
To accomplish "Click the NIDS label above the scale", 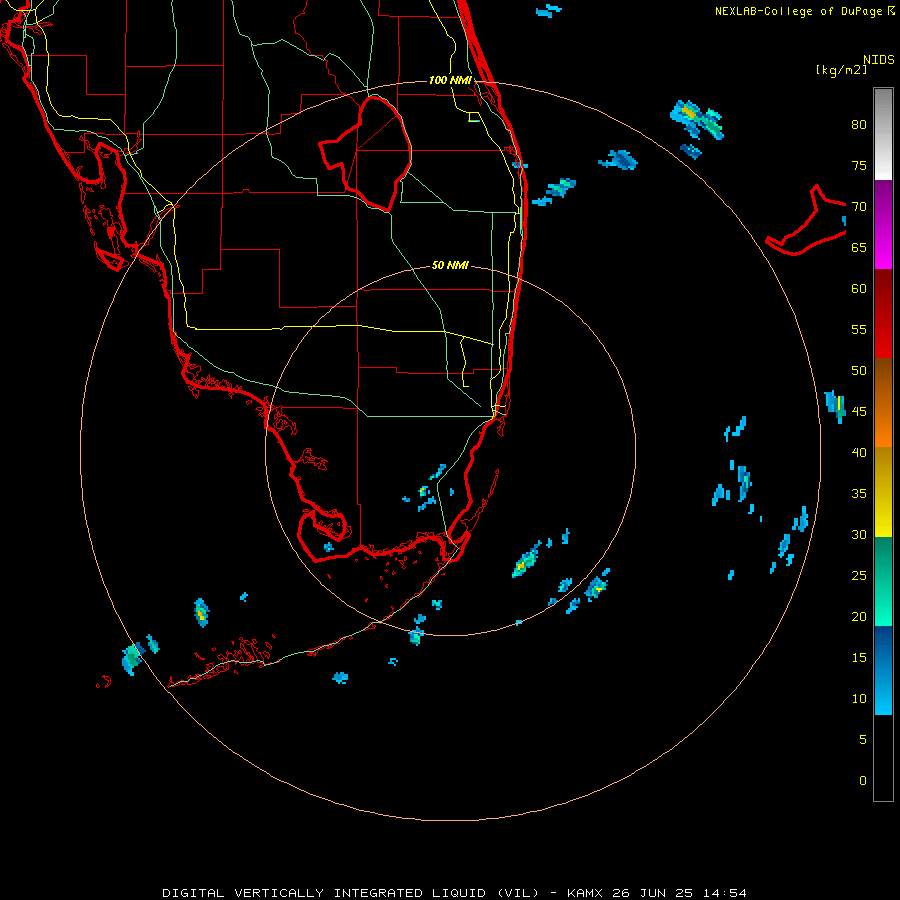I will [x=878, y=59].
